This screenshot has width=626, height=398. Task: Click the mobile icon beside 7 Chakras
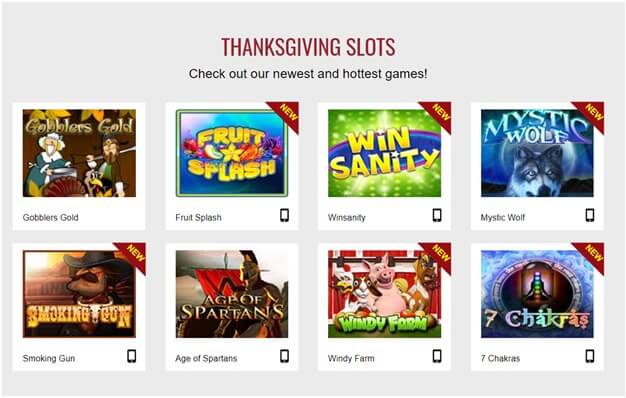(x=590, y=356)
